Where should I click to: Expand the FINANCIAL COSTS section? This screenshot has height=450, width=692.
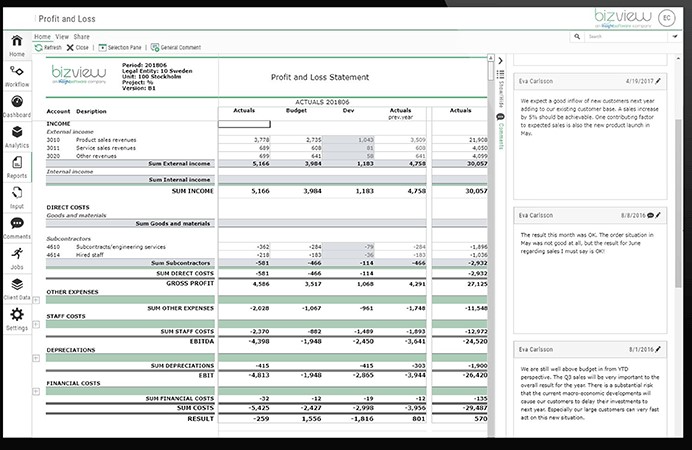click(x=36, y=391)
